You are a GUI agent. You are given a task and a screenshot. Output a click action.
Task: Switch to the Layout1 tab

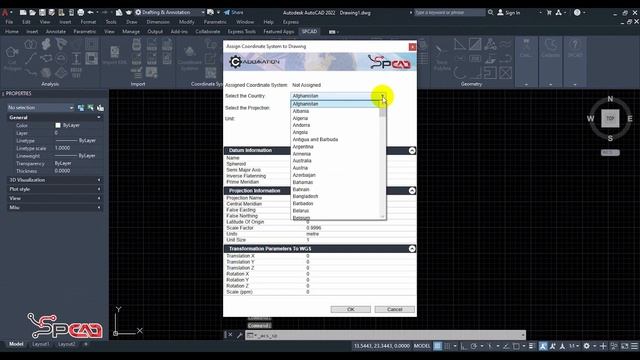click(x=40, y=344)
